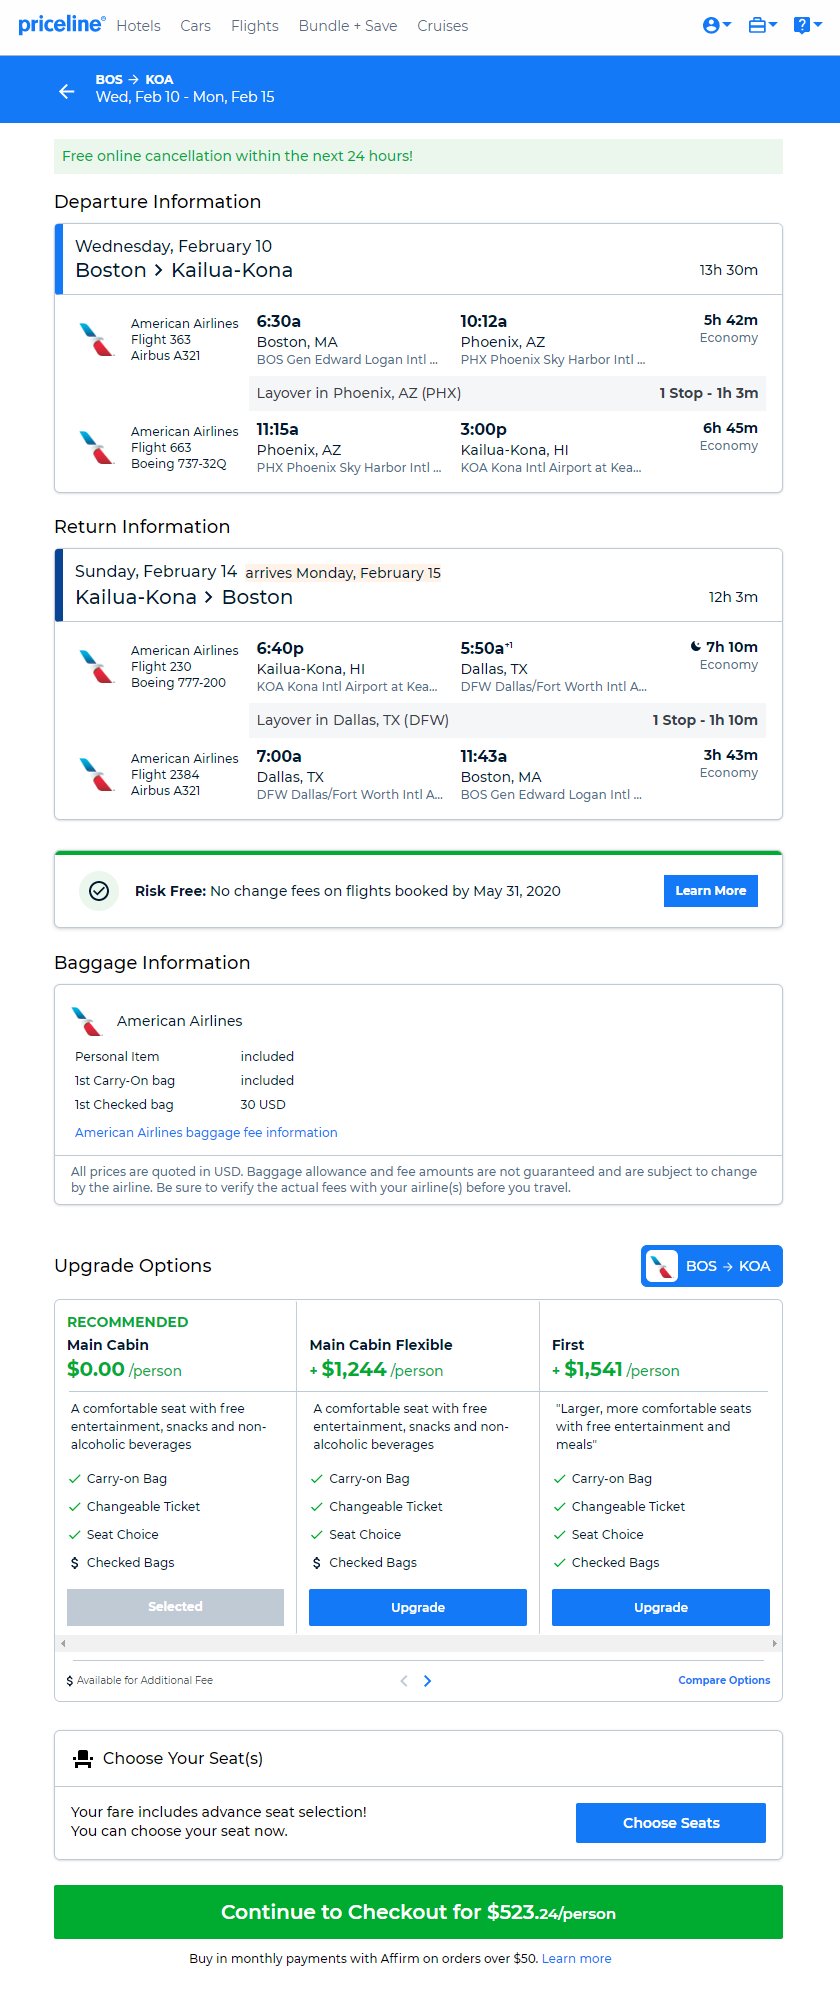Click next arrow in upgrade options pager

[427, 1681]
